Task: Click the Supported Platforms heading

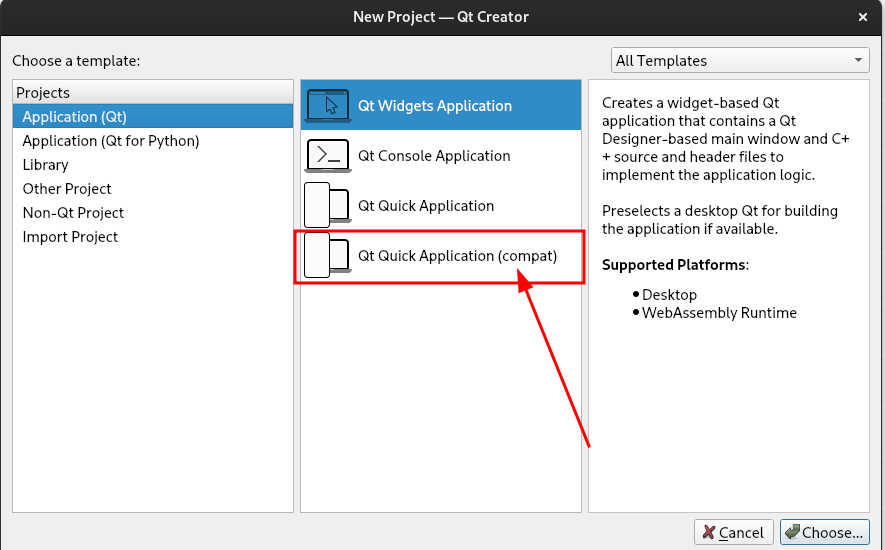Action: (675, 265)
